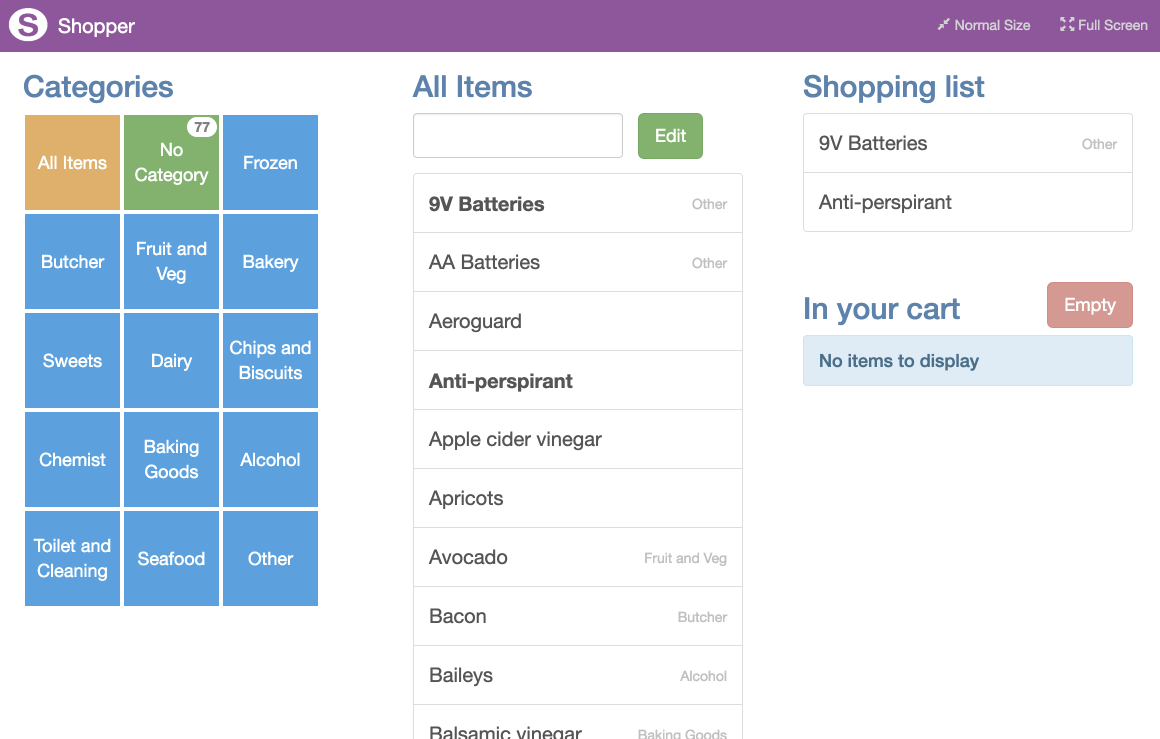Show the Seafood category items
The image size is (1160, 739).
171,559
